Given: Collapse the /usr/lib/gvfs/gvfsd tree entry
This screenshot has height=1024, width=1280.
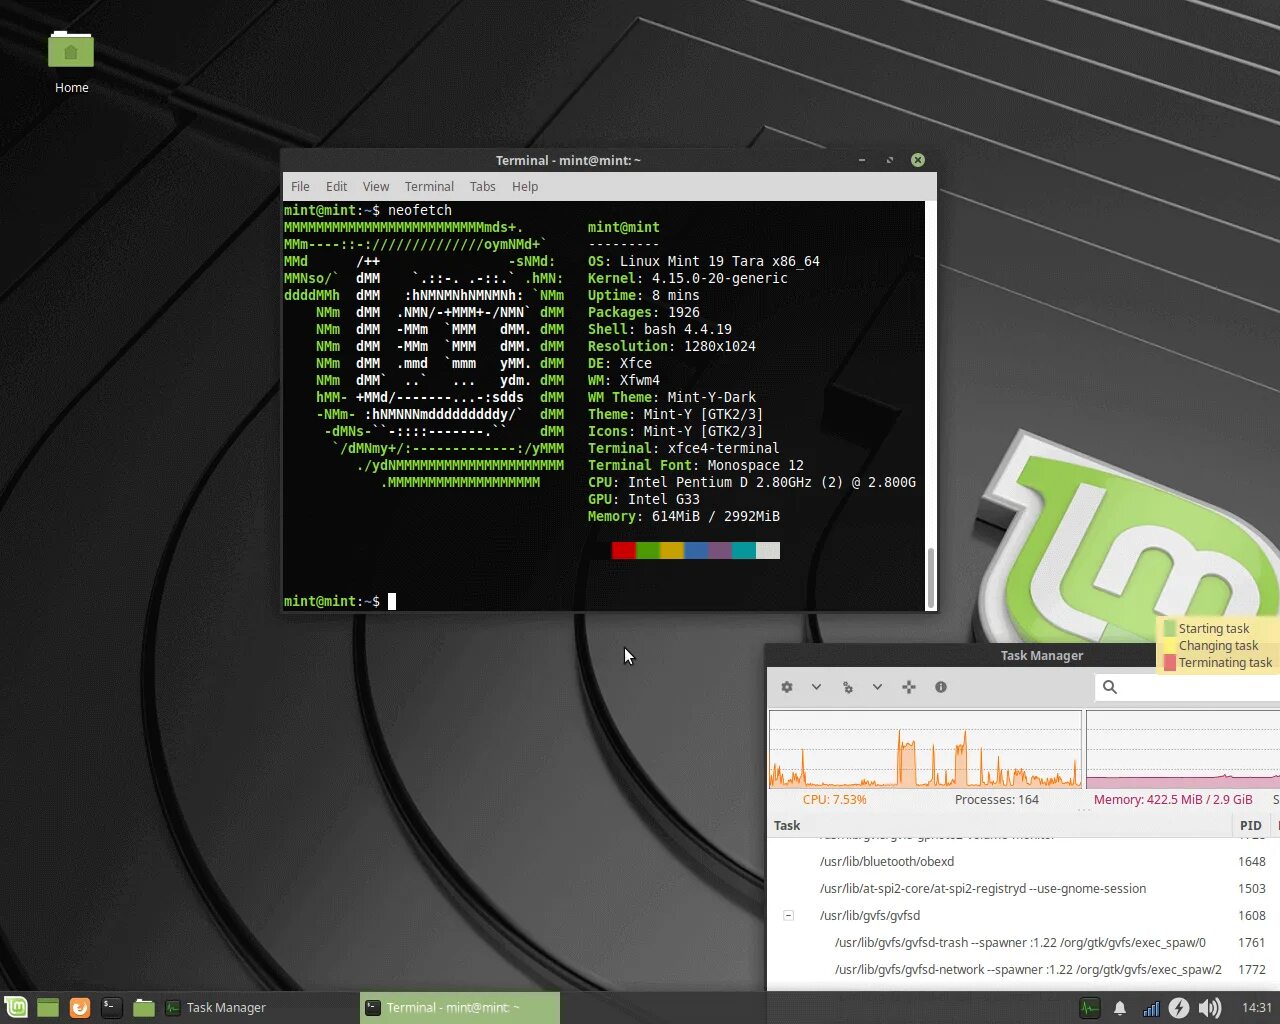Looking at the screenshot, I should point(788,915).
